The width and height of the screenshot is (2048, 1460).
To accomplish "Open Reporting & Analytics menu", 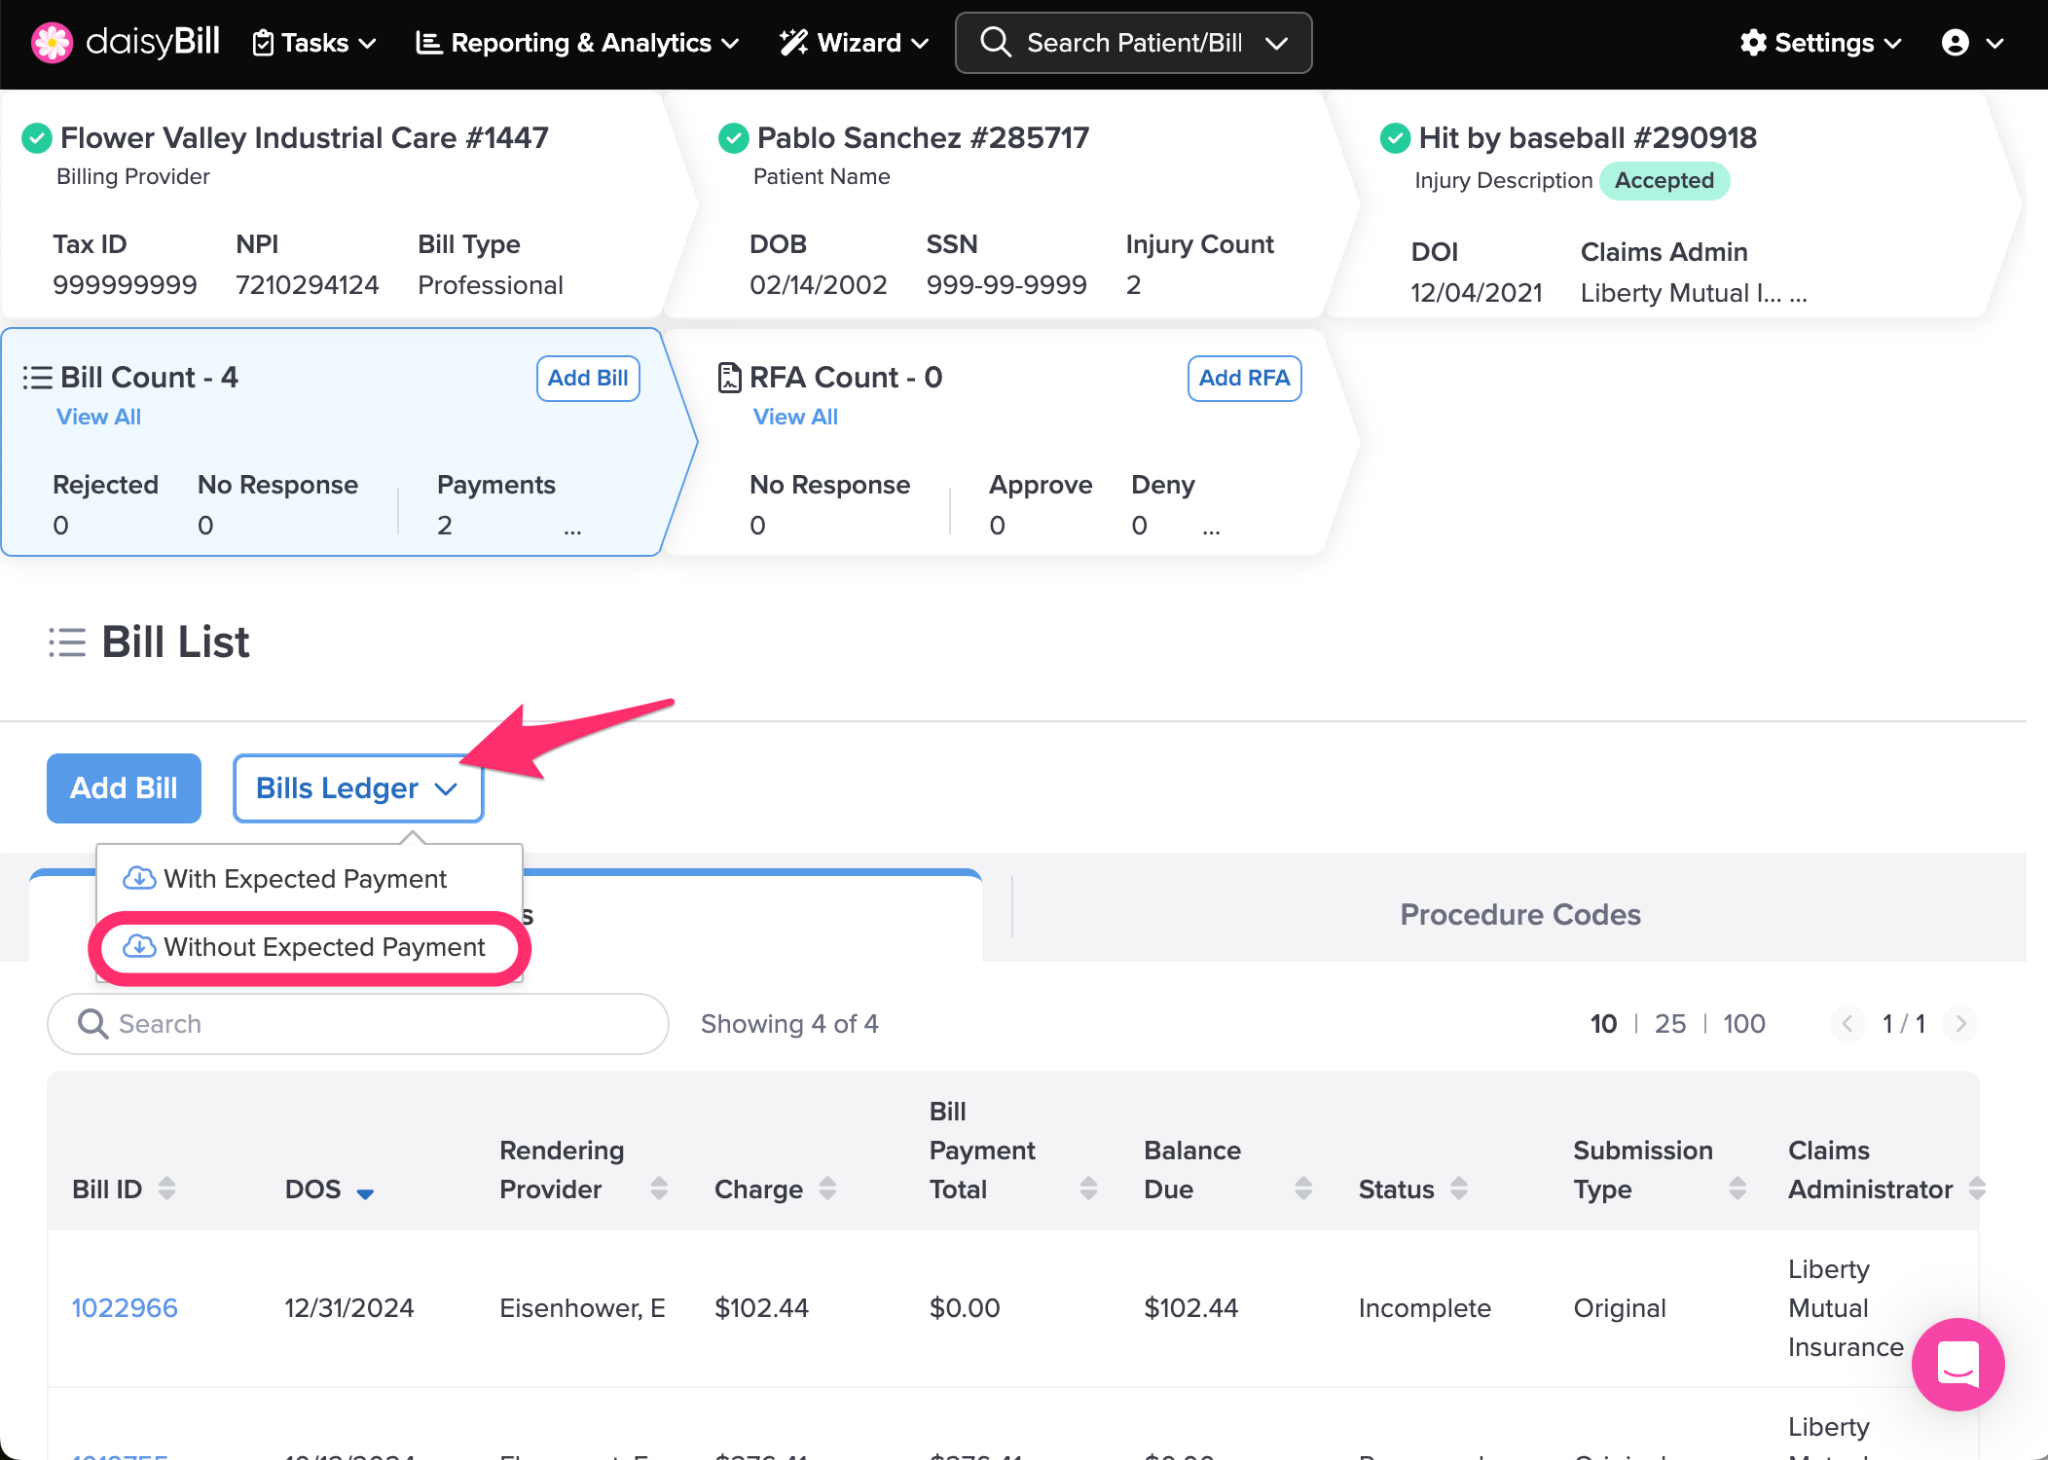I will [x=579, y=43].
